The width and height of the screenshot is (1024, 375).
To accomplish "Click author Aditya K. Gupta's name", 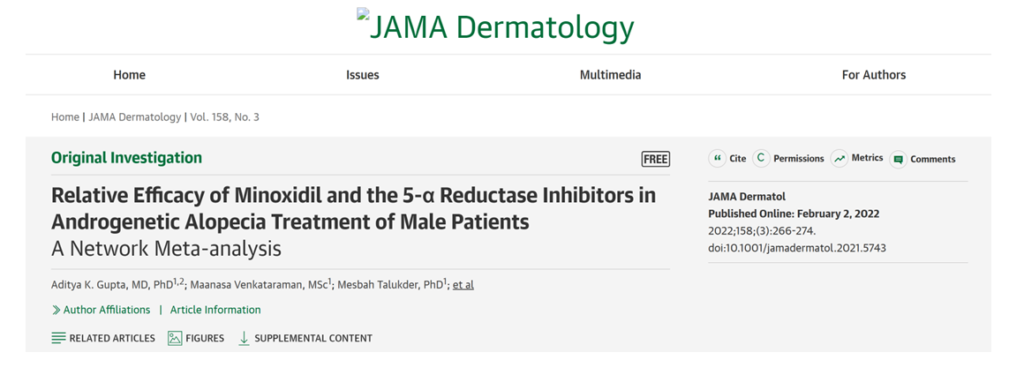I will [x=112, y=285].
